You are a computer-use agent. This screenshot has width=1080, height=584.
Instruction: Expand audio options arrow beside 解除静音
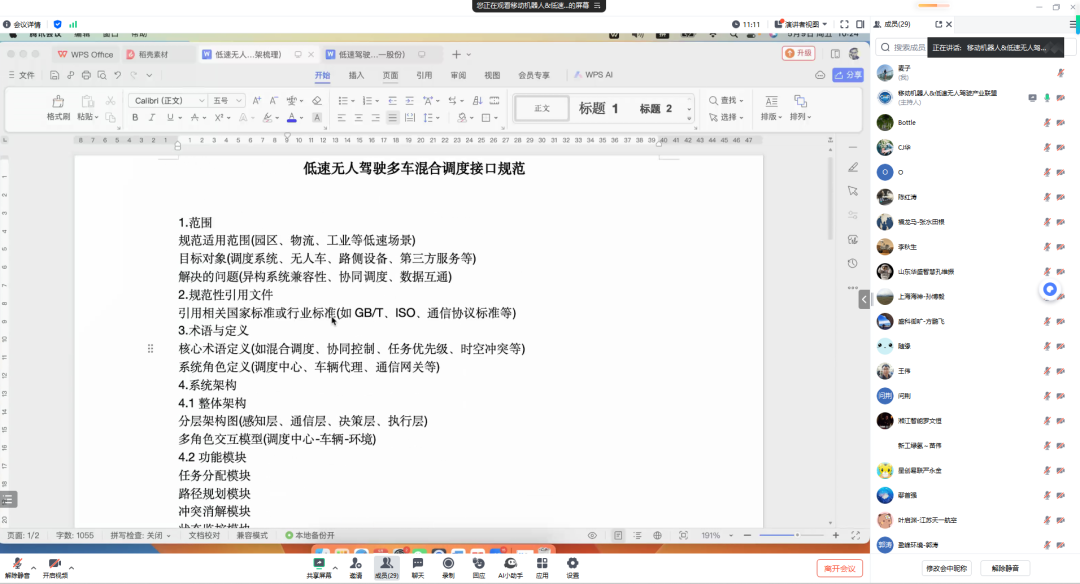click(x=32, y=565)
